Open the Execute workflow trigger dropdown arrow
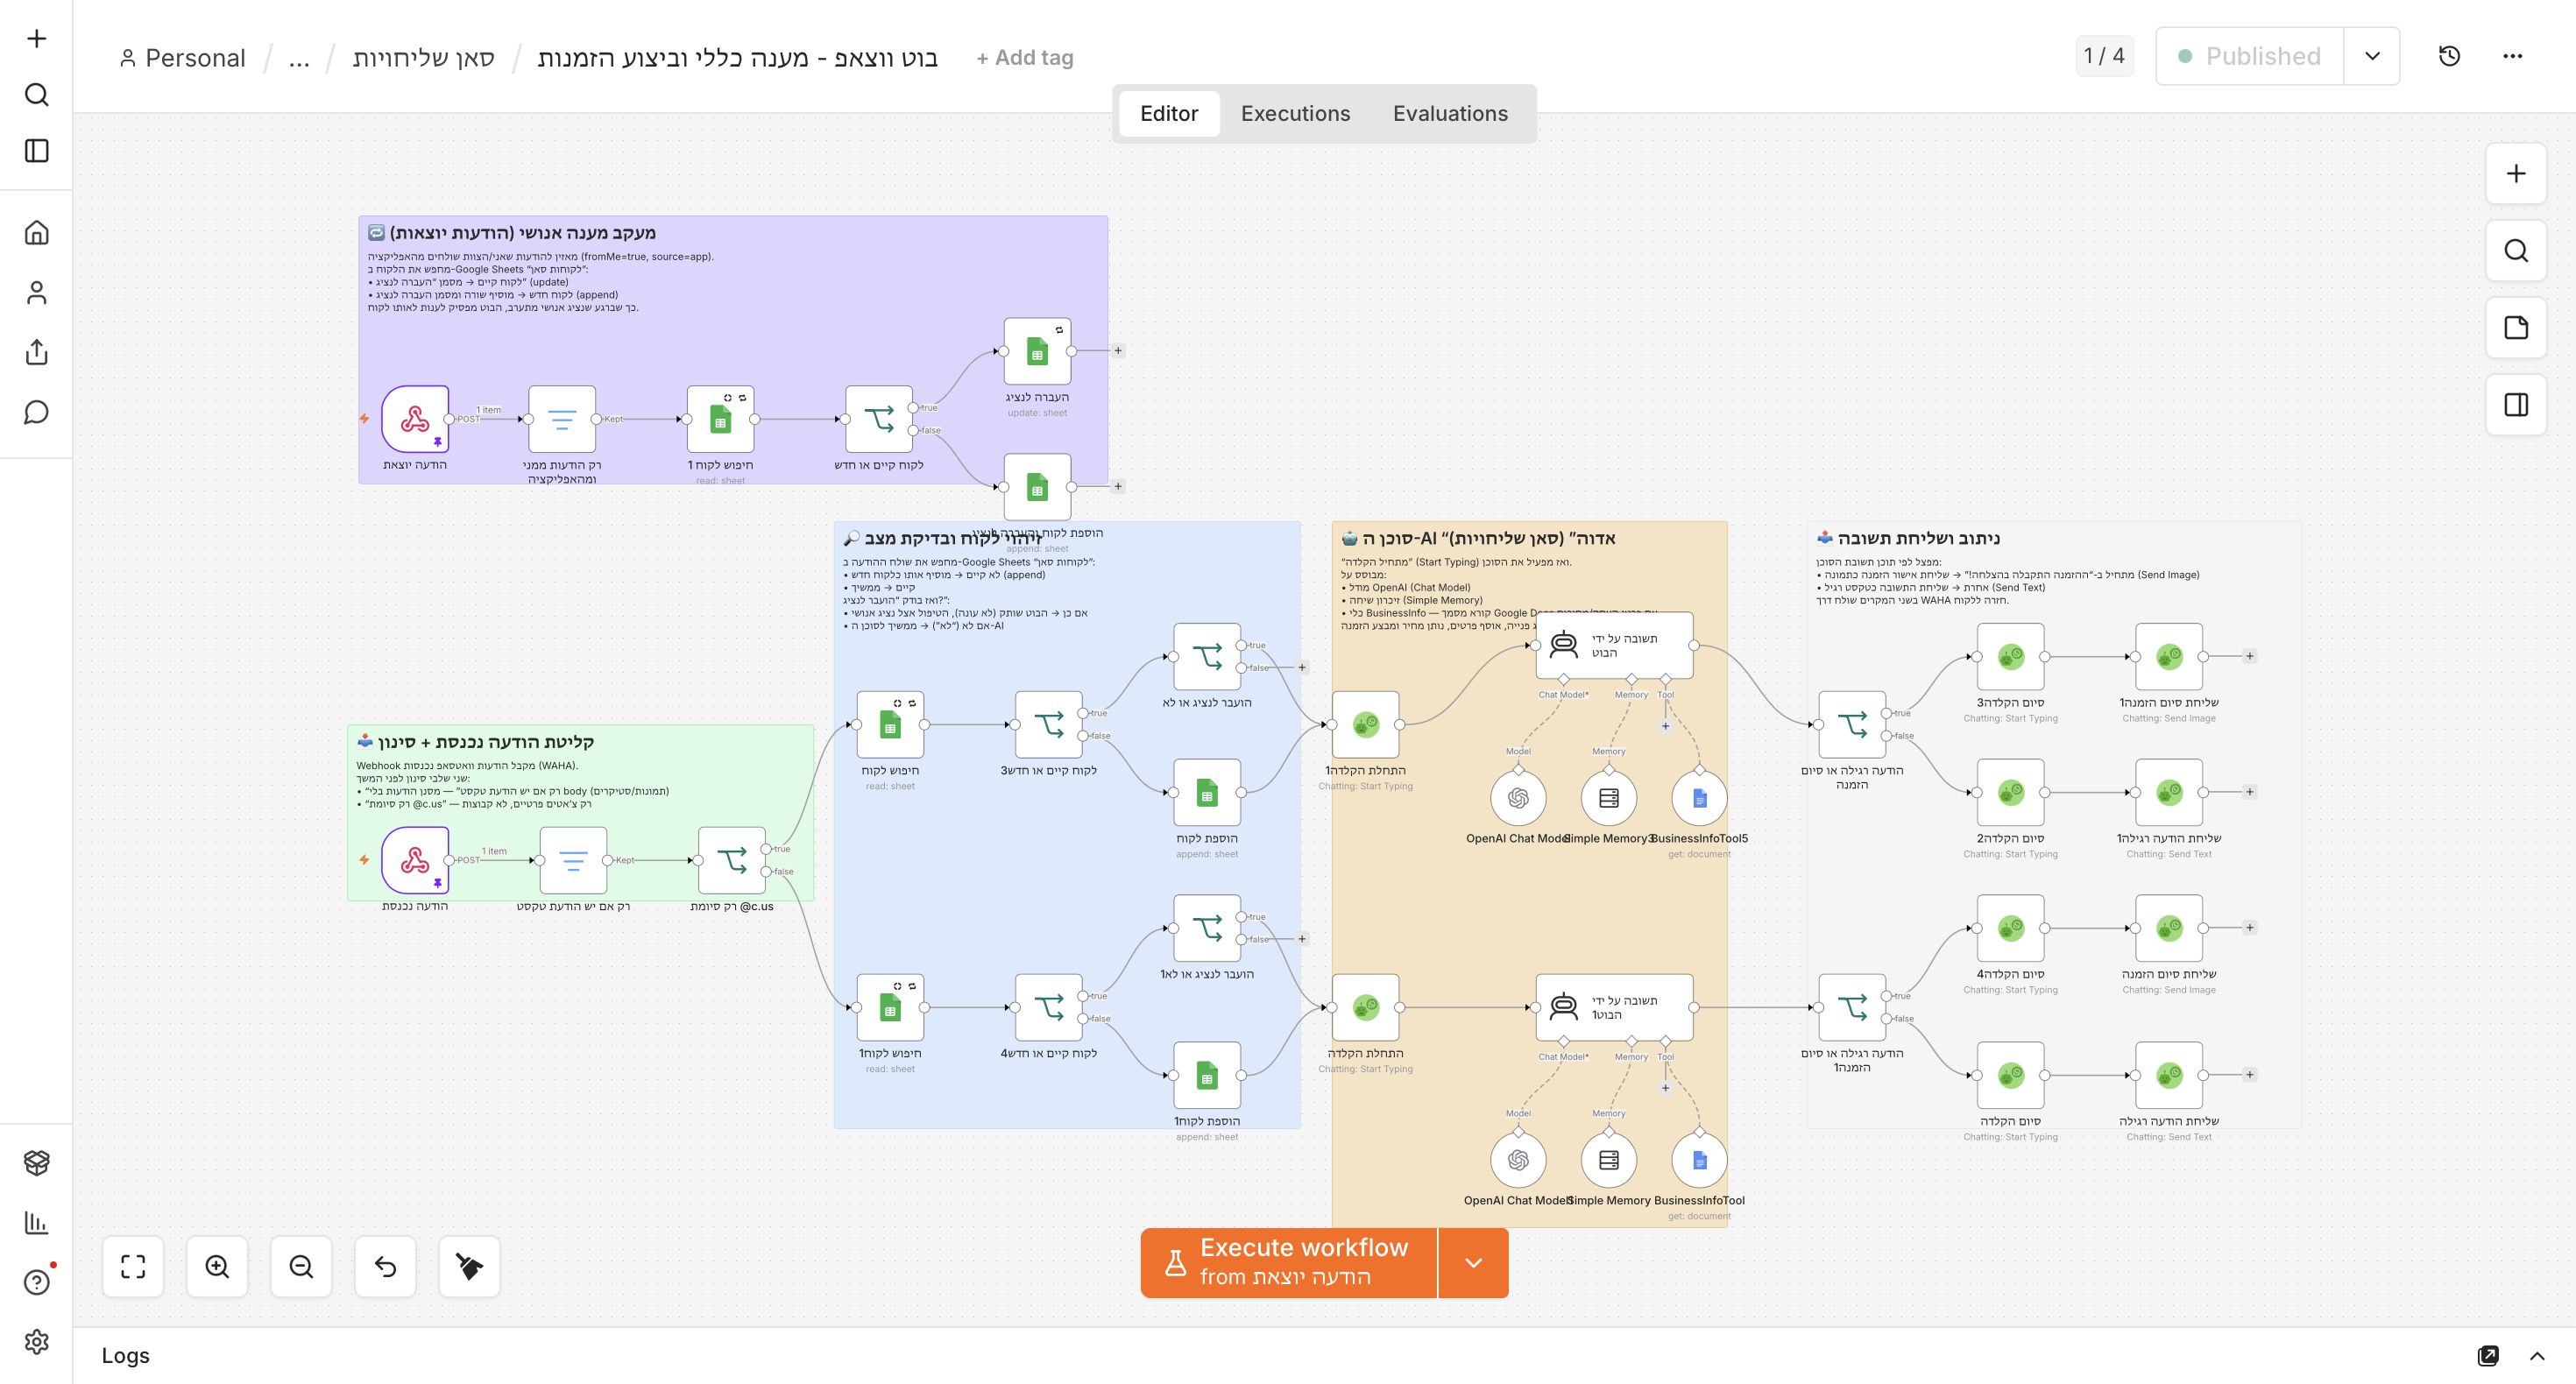Image resolution: width=2576 pixels, height=1384 pixels. (x=1473, y=1263)
